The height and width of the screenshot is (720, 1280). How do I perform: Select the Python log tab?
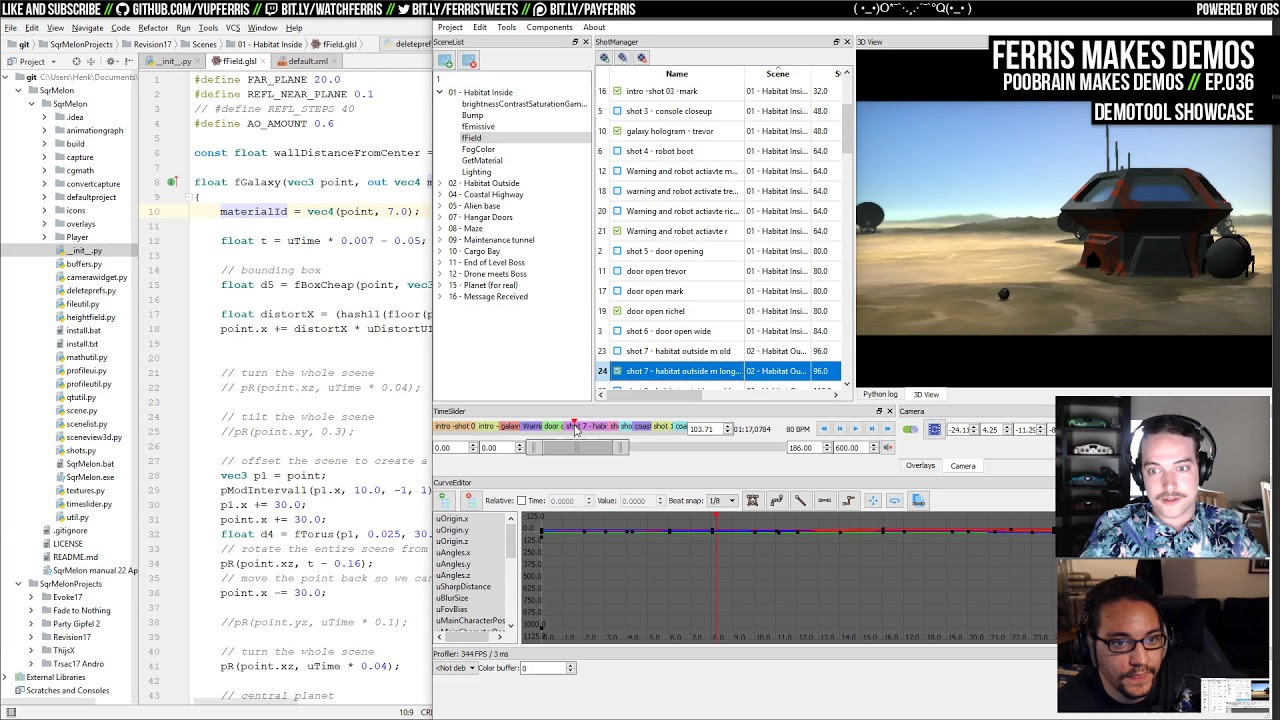[880, 394]
